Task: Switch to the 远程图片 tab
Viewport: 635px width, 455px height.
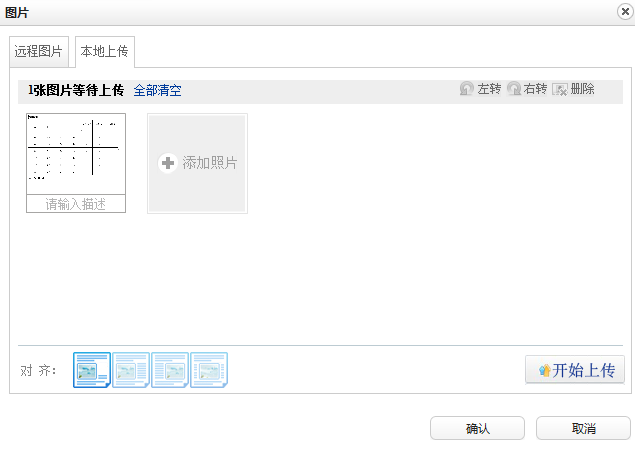Action: [x=39, y=51]
